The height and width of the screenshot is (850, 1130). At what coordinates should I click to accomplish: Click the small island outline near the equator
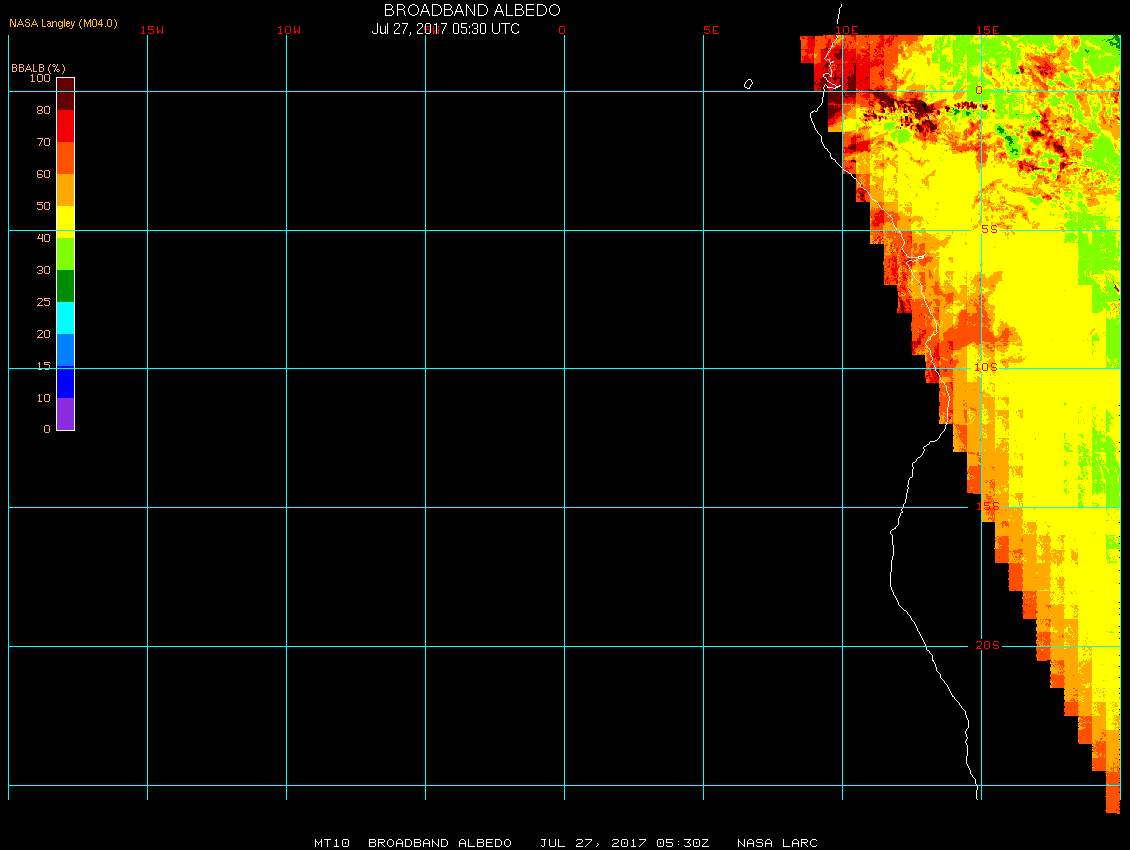pos(748,84)
